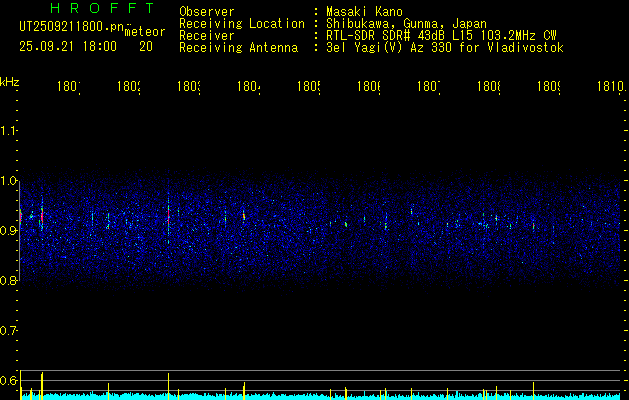This screenshot has width=629, height=400.
Task: Click the 1801 time axis label
Action: pyautogui.click(x=68, y=86)
